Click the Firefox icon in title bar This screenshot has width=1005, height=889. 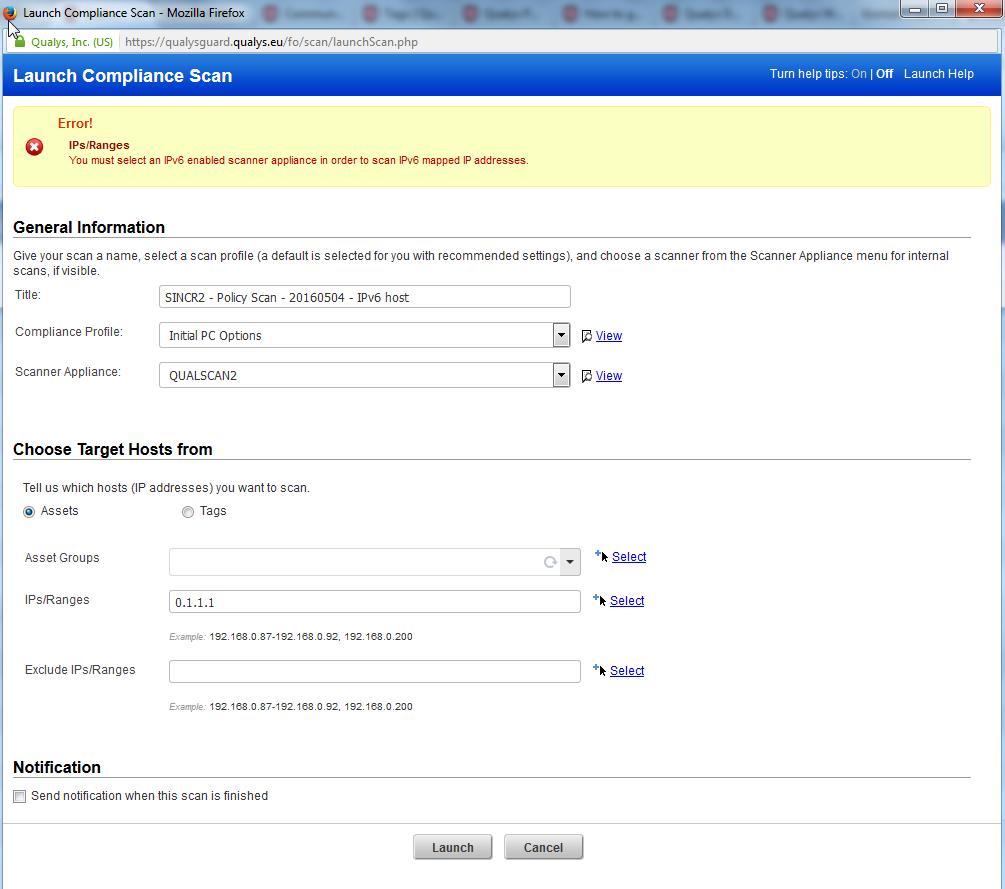(x=11, y=13)
